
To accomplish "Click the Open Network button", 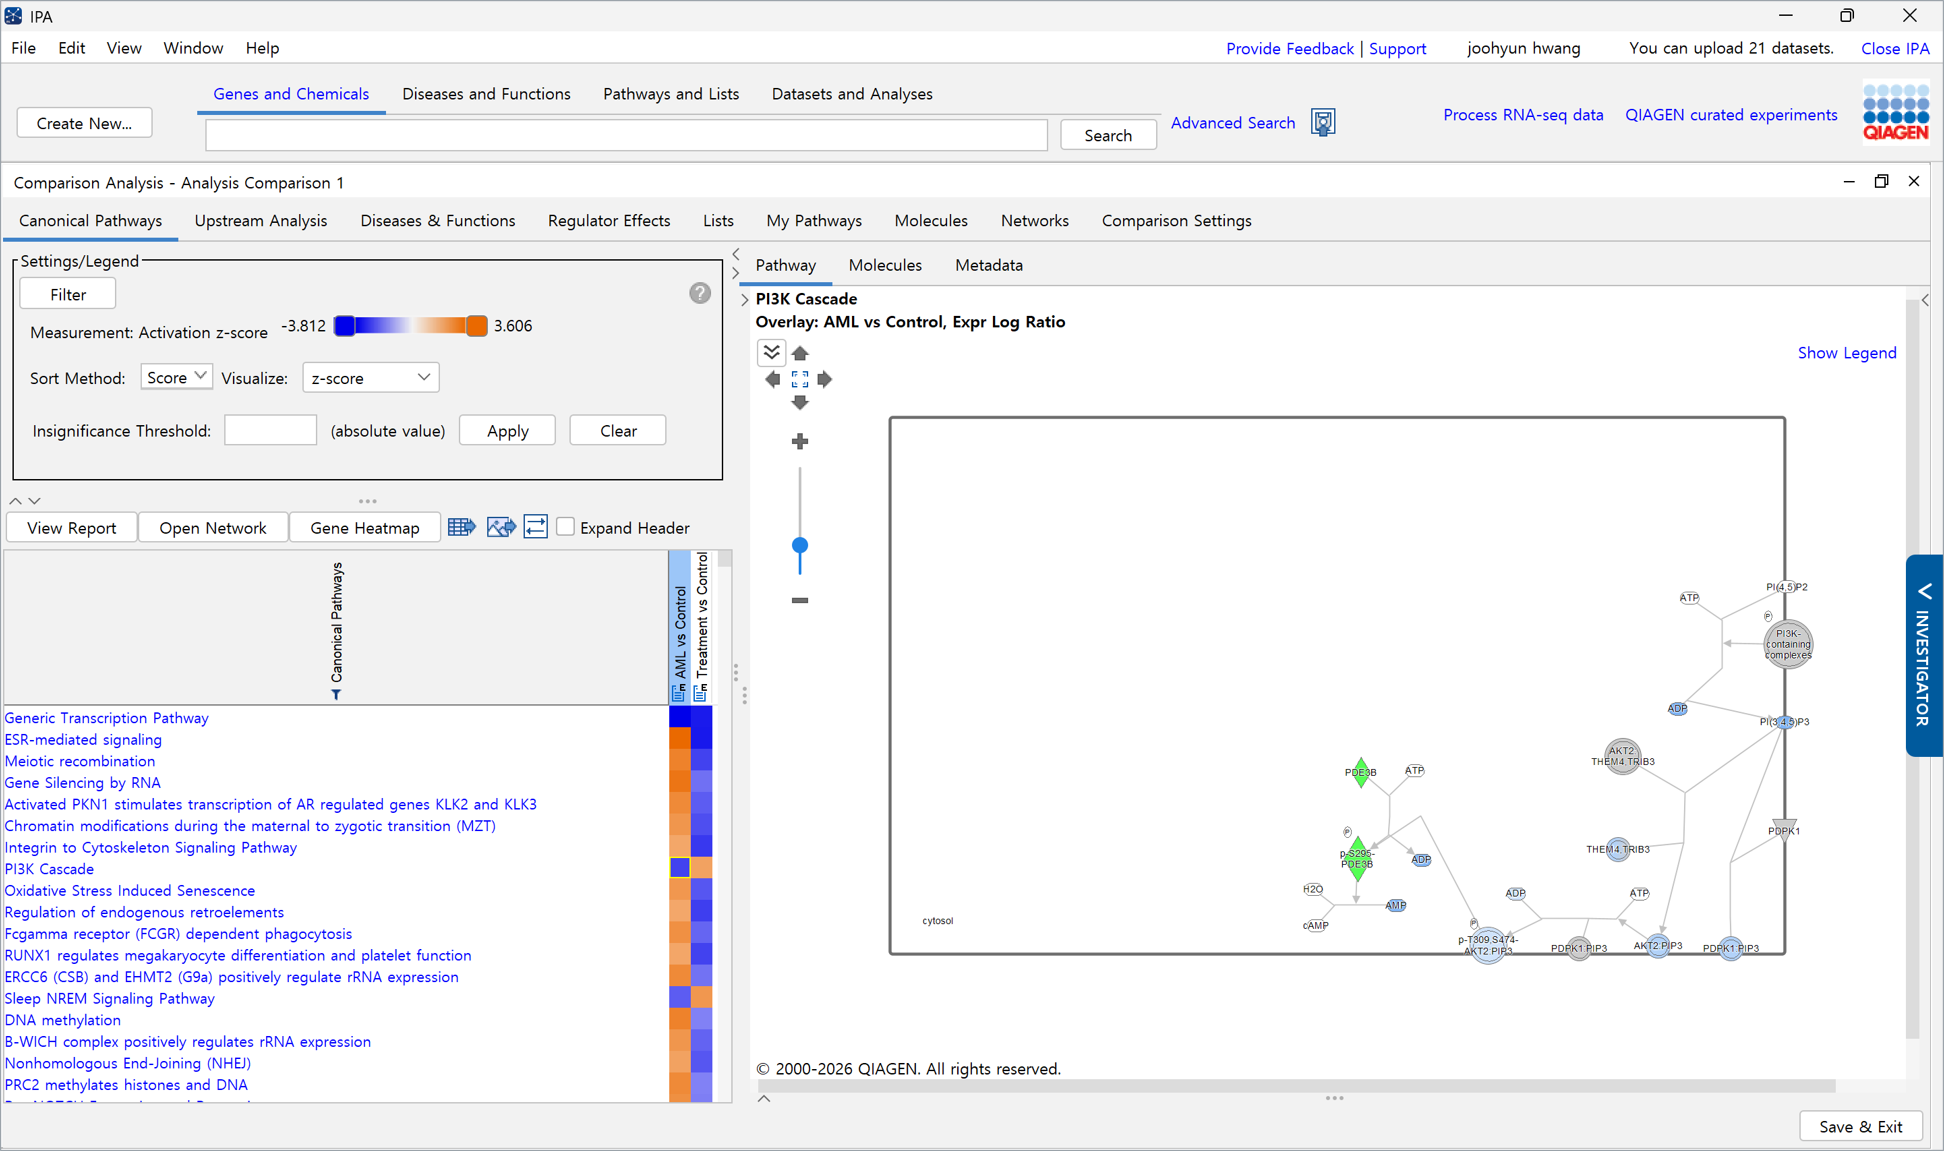I will coord(212,527).
